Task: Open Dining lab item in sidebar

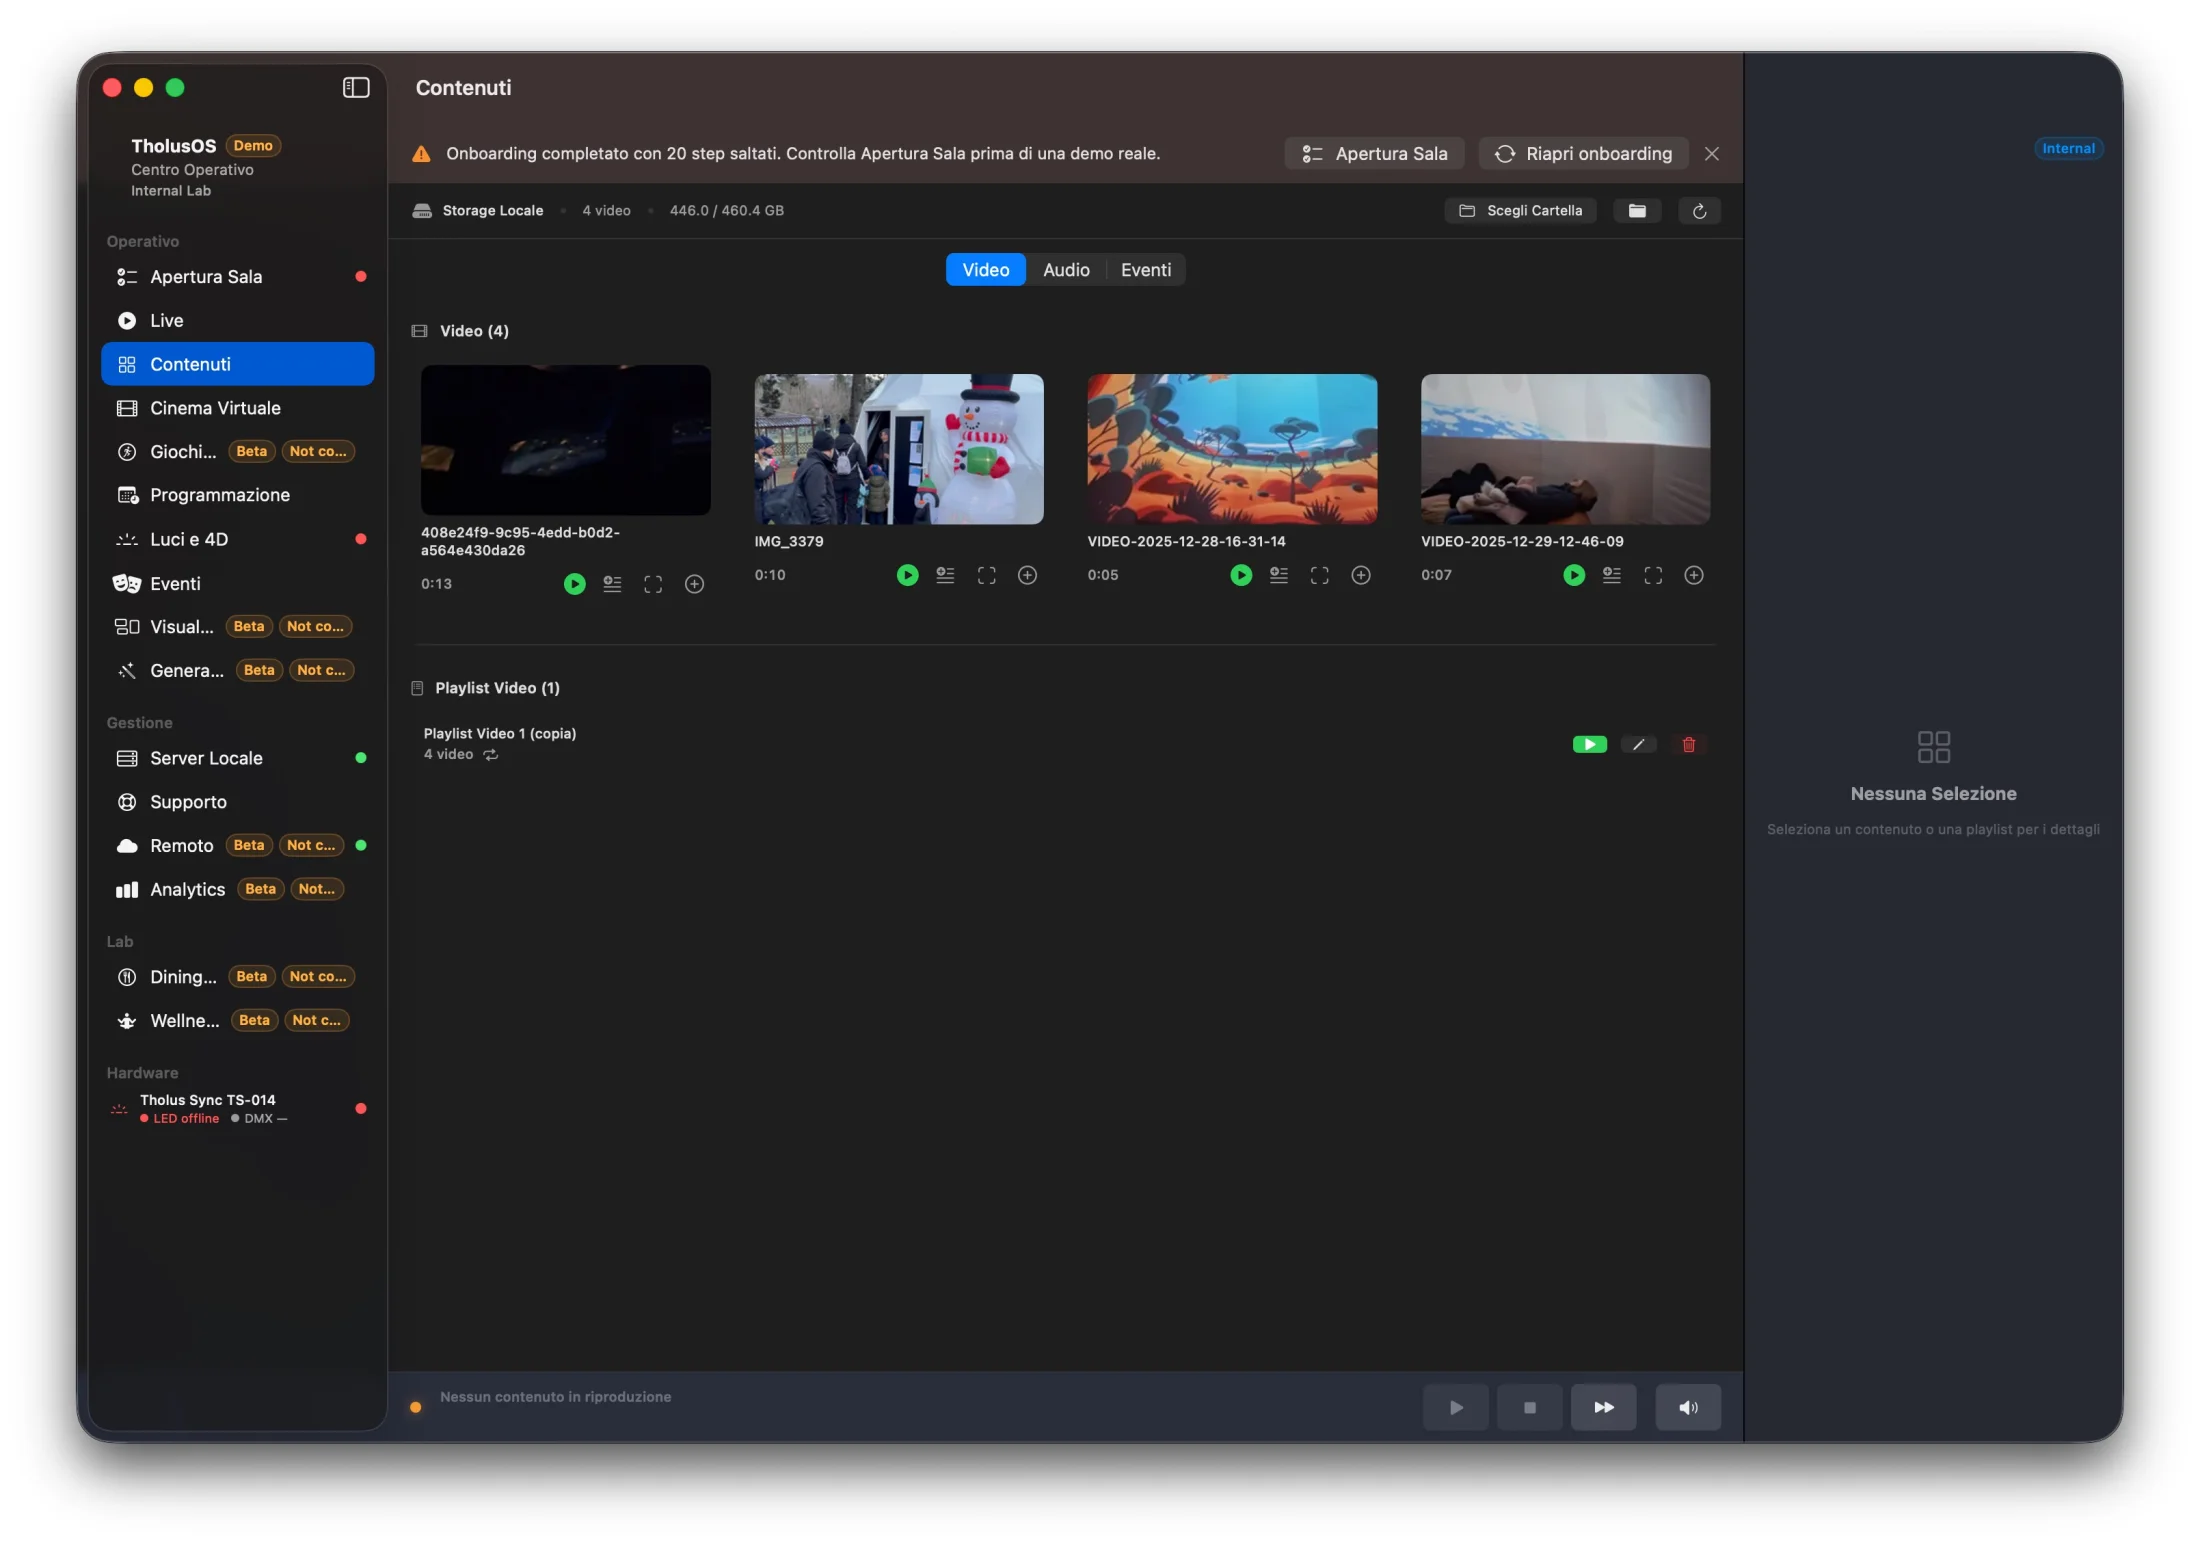Action: [x=237, y=977]
